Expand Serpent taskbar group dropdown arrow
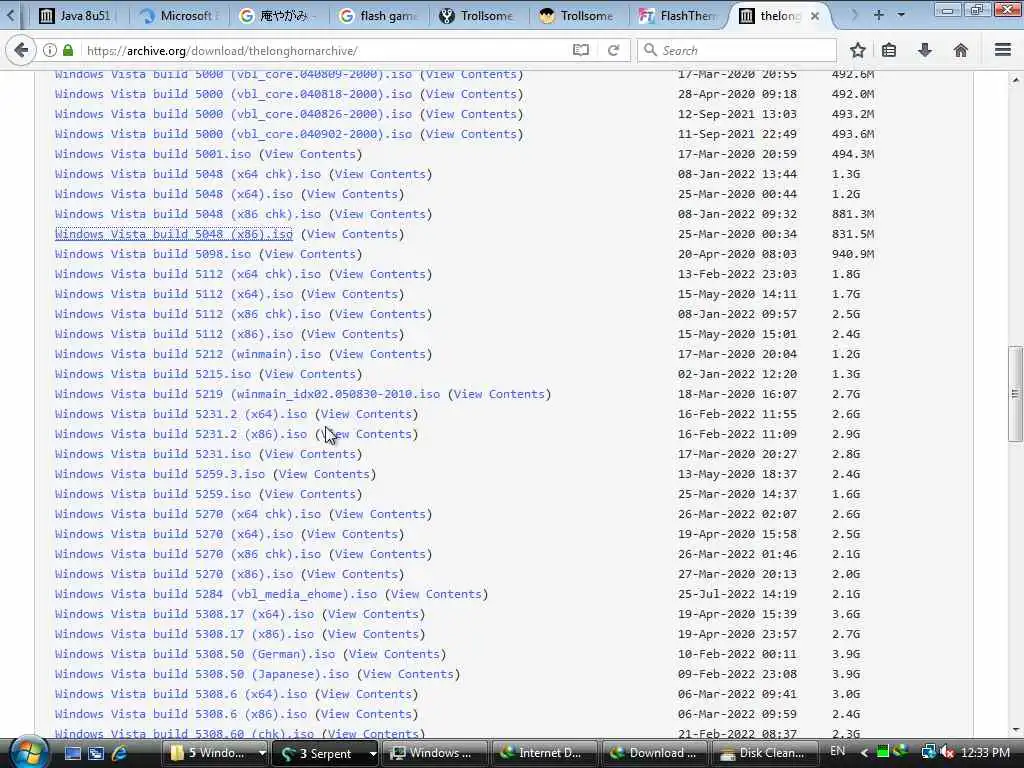The image size is (1024, 768). pyautogui.click(x=373, y=753)
